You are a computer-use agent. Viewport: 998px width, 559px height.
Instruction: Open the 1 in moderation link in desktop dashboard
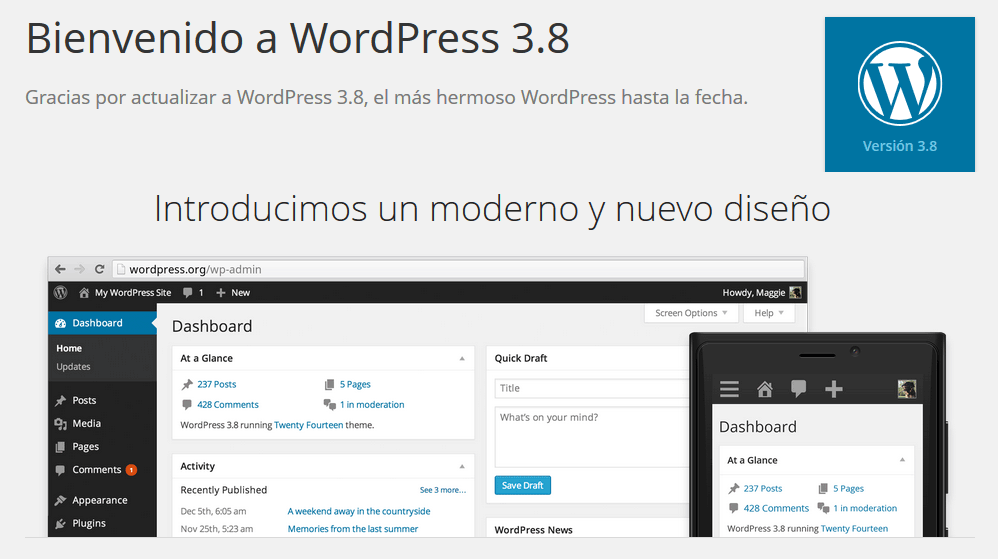[x=372, y=405]
